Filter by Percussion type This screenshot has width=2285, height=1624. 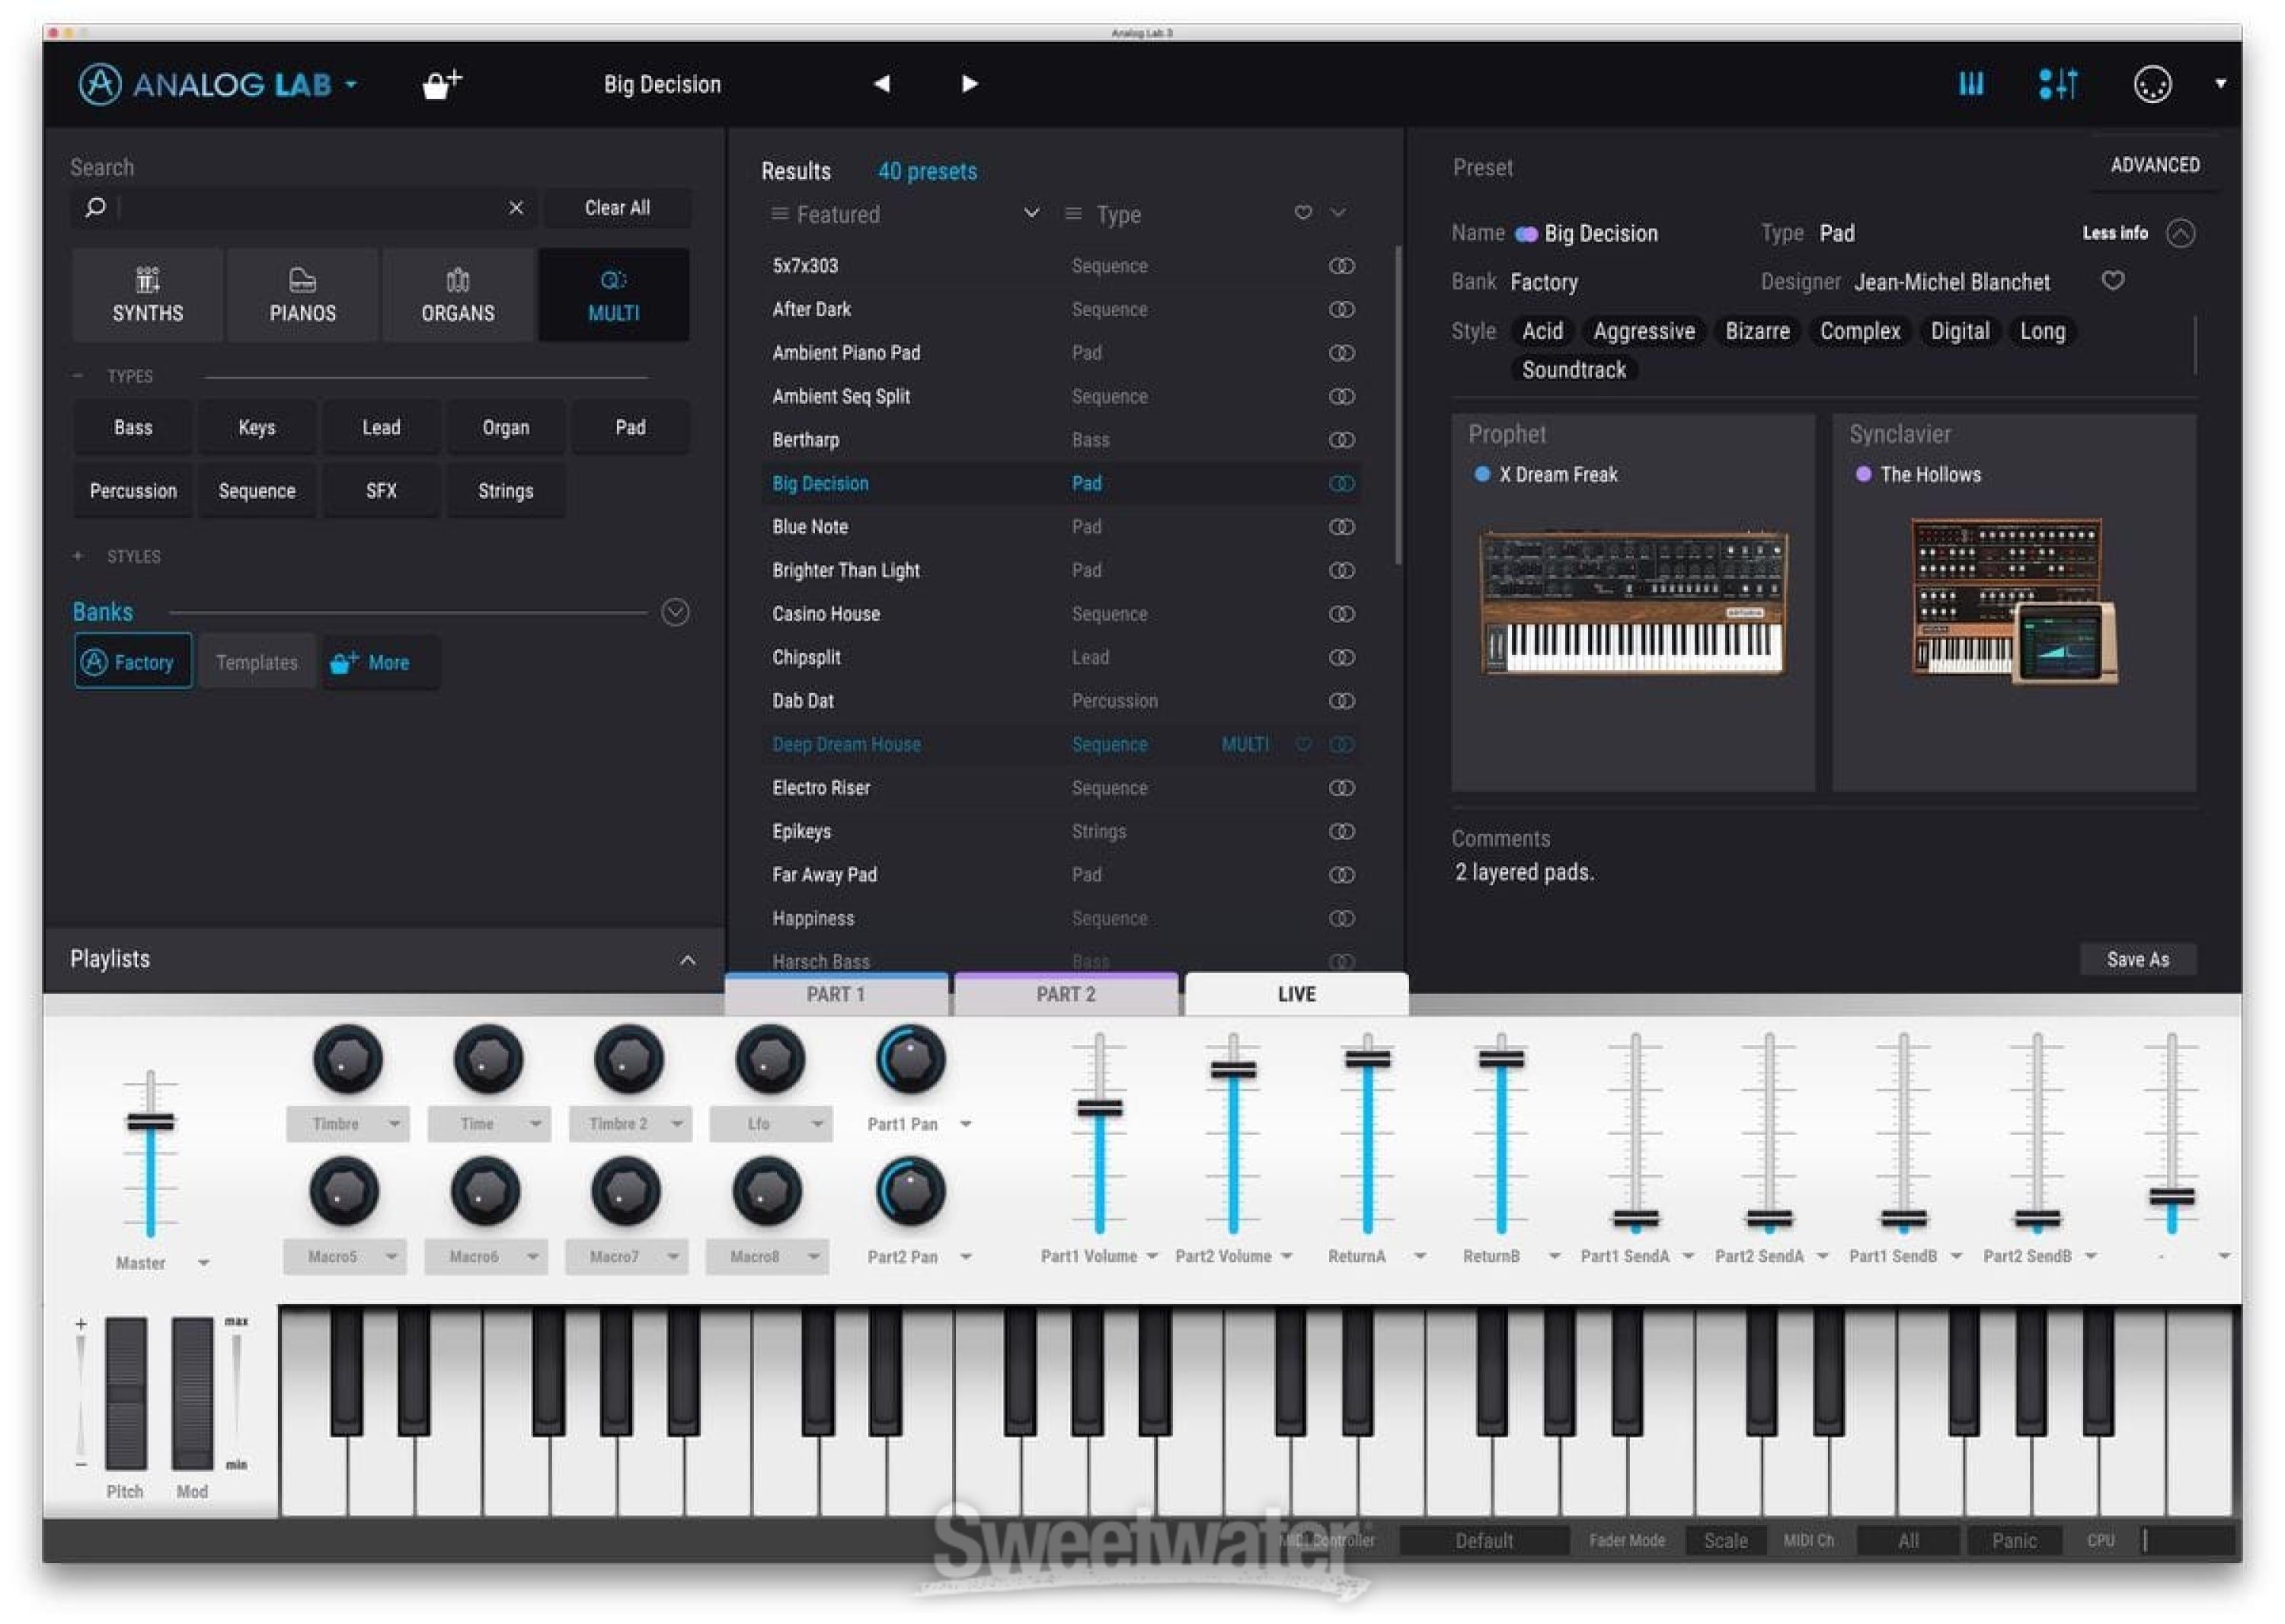tap(133, 491)
